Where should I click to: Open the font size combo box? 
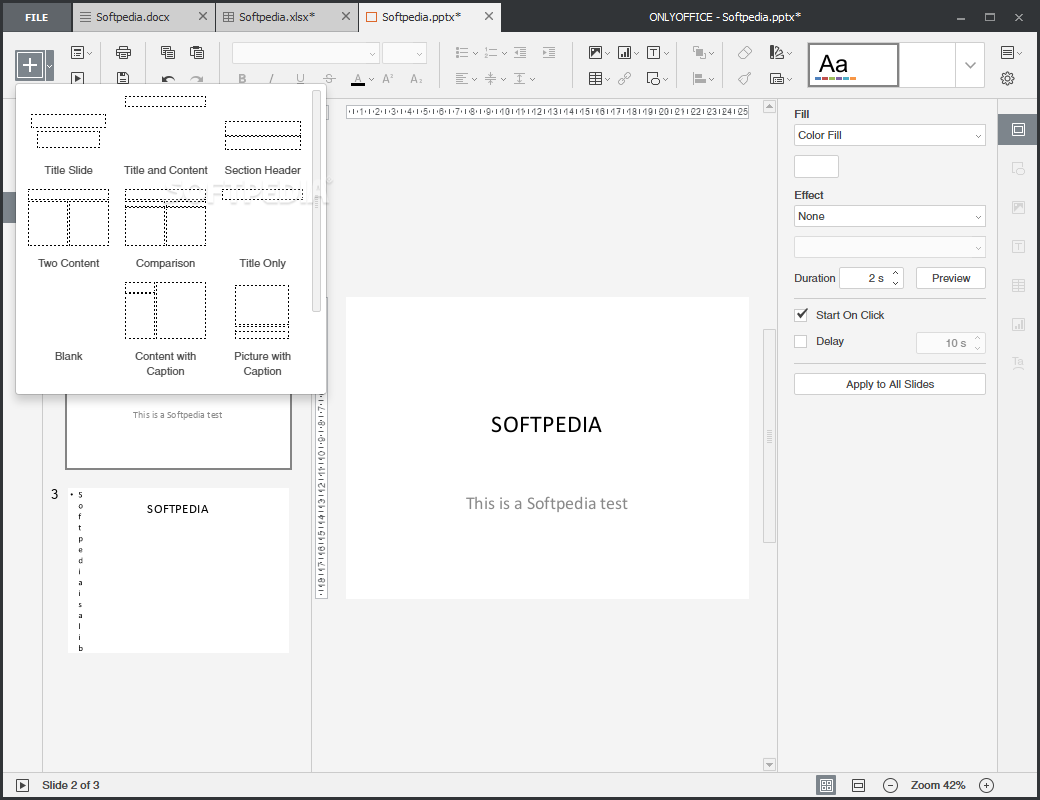pos(404,53)
